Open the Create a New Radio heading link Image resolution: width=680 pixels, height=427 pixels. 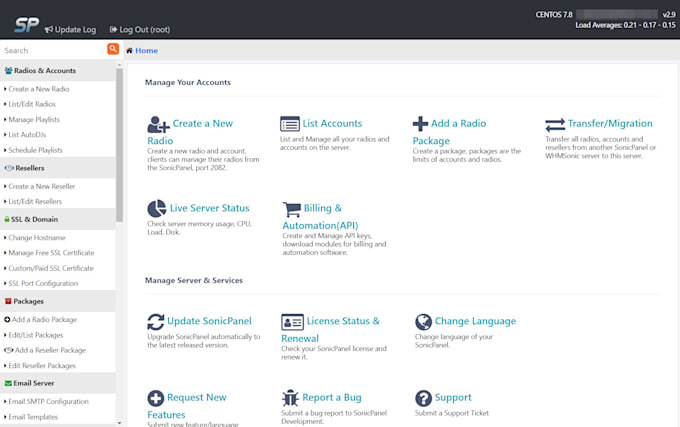coord(191,132)
